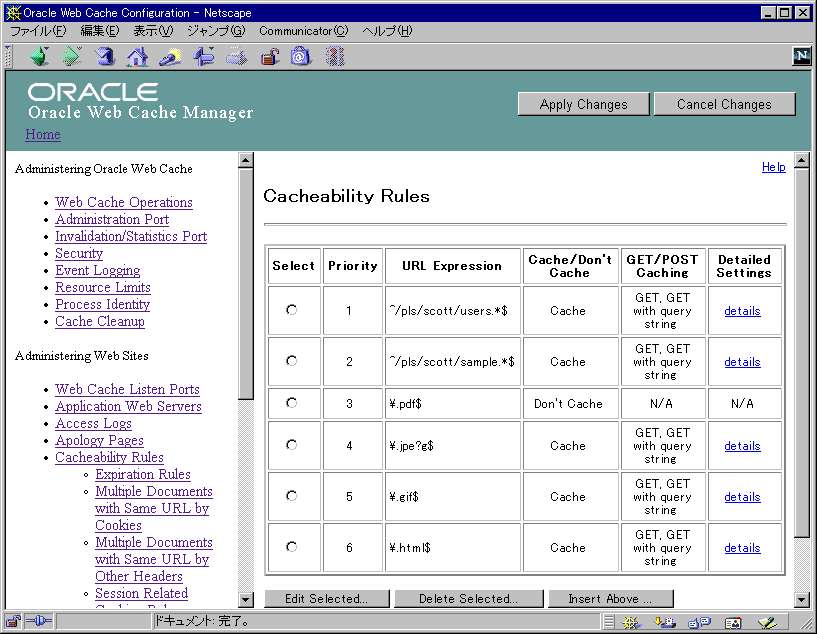Open Administration Port link
Screen dimensions: 817x634
[x=112, y=219]
